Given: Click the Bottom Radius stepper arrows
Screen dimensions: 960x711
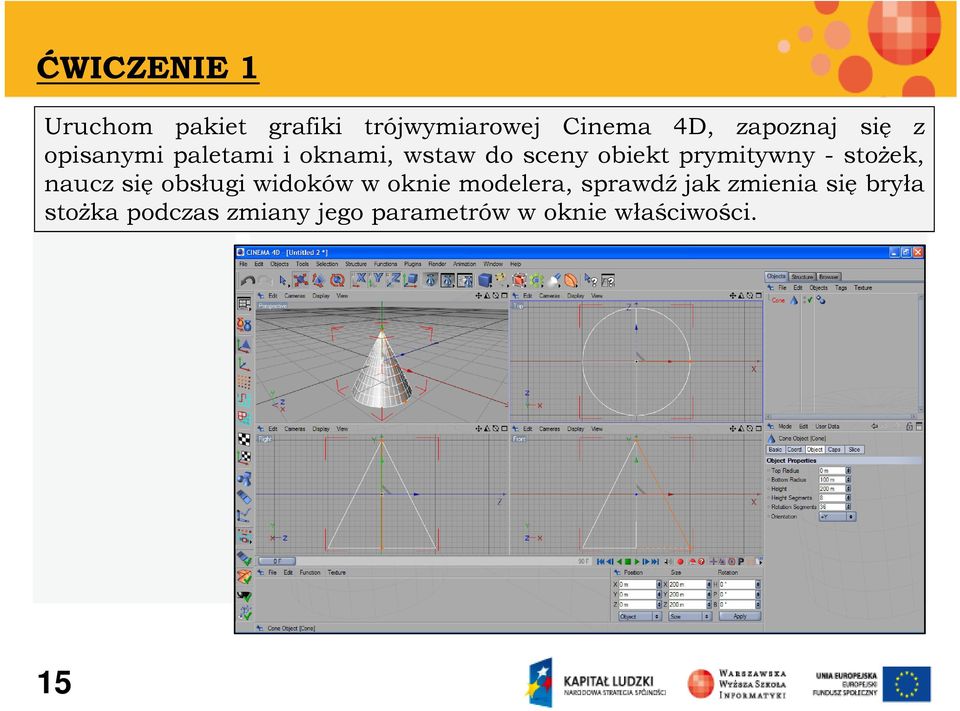Looking at the screenshot, I should [849, 480].
